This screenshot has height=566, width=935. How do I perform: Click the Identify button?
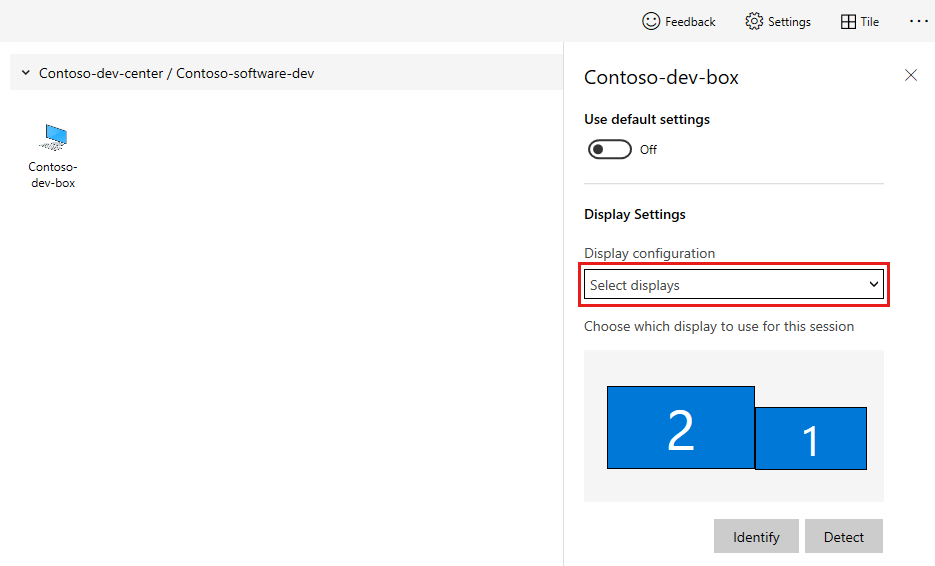[x=756, y=536]
